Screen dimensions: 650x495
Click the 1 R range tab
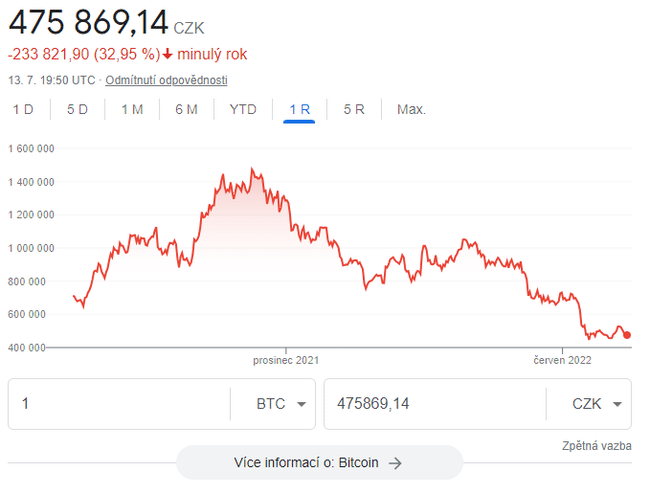coord(299,109)
